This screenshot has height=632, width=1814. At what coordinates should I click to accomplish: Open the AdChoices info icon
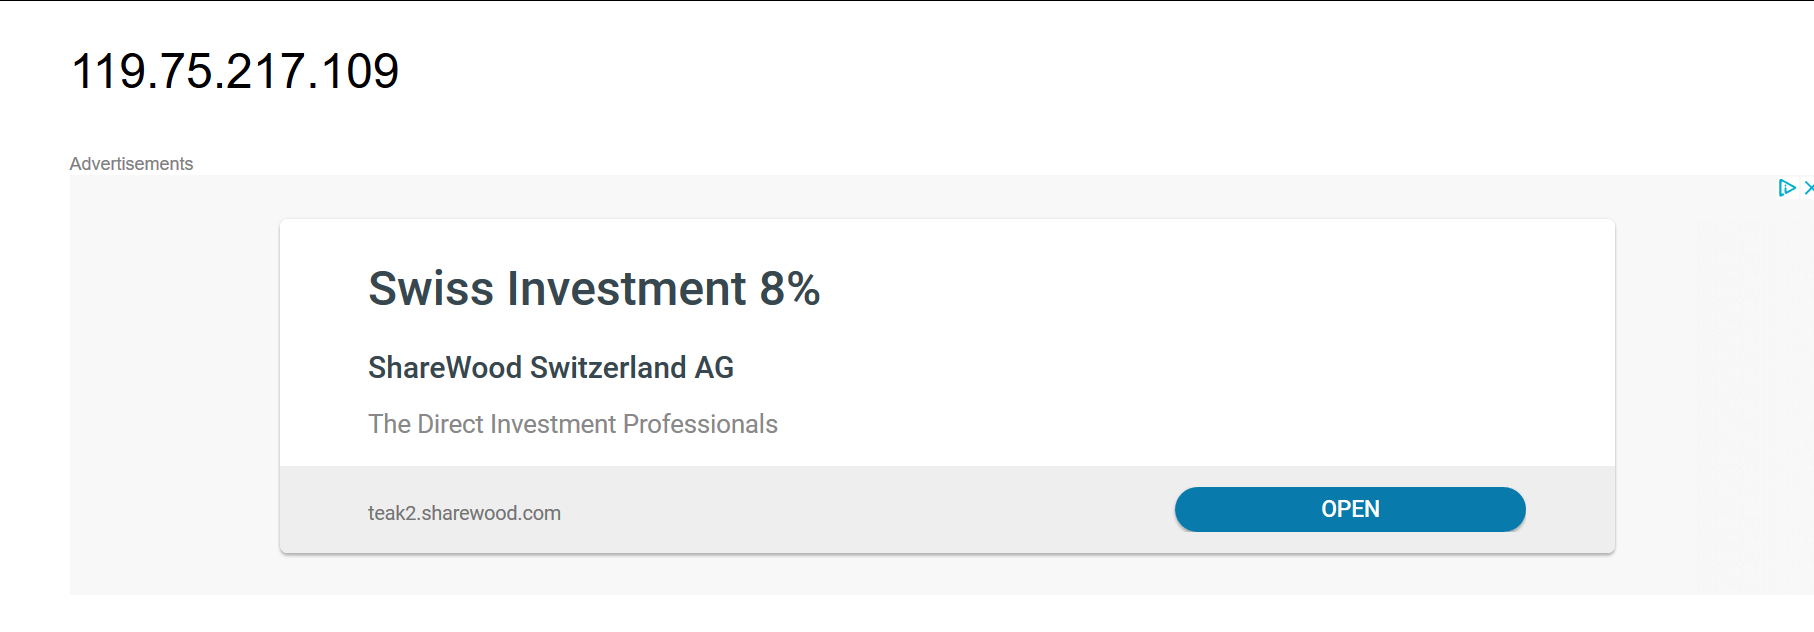tap(1787, 188)
